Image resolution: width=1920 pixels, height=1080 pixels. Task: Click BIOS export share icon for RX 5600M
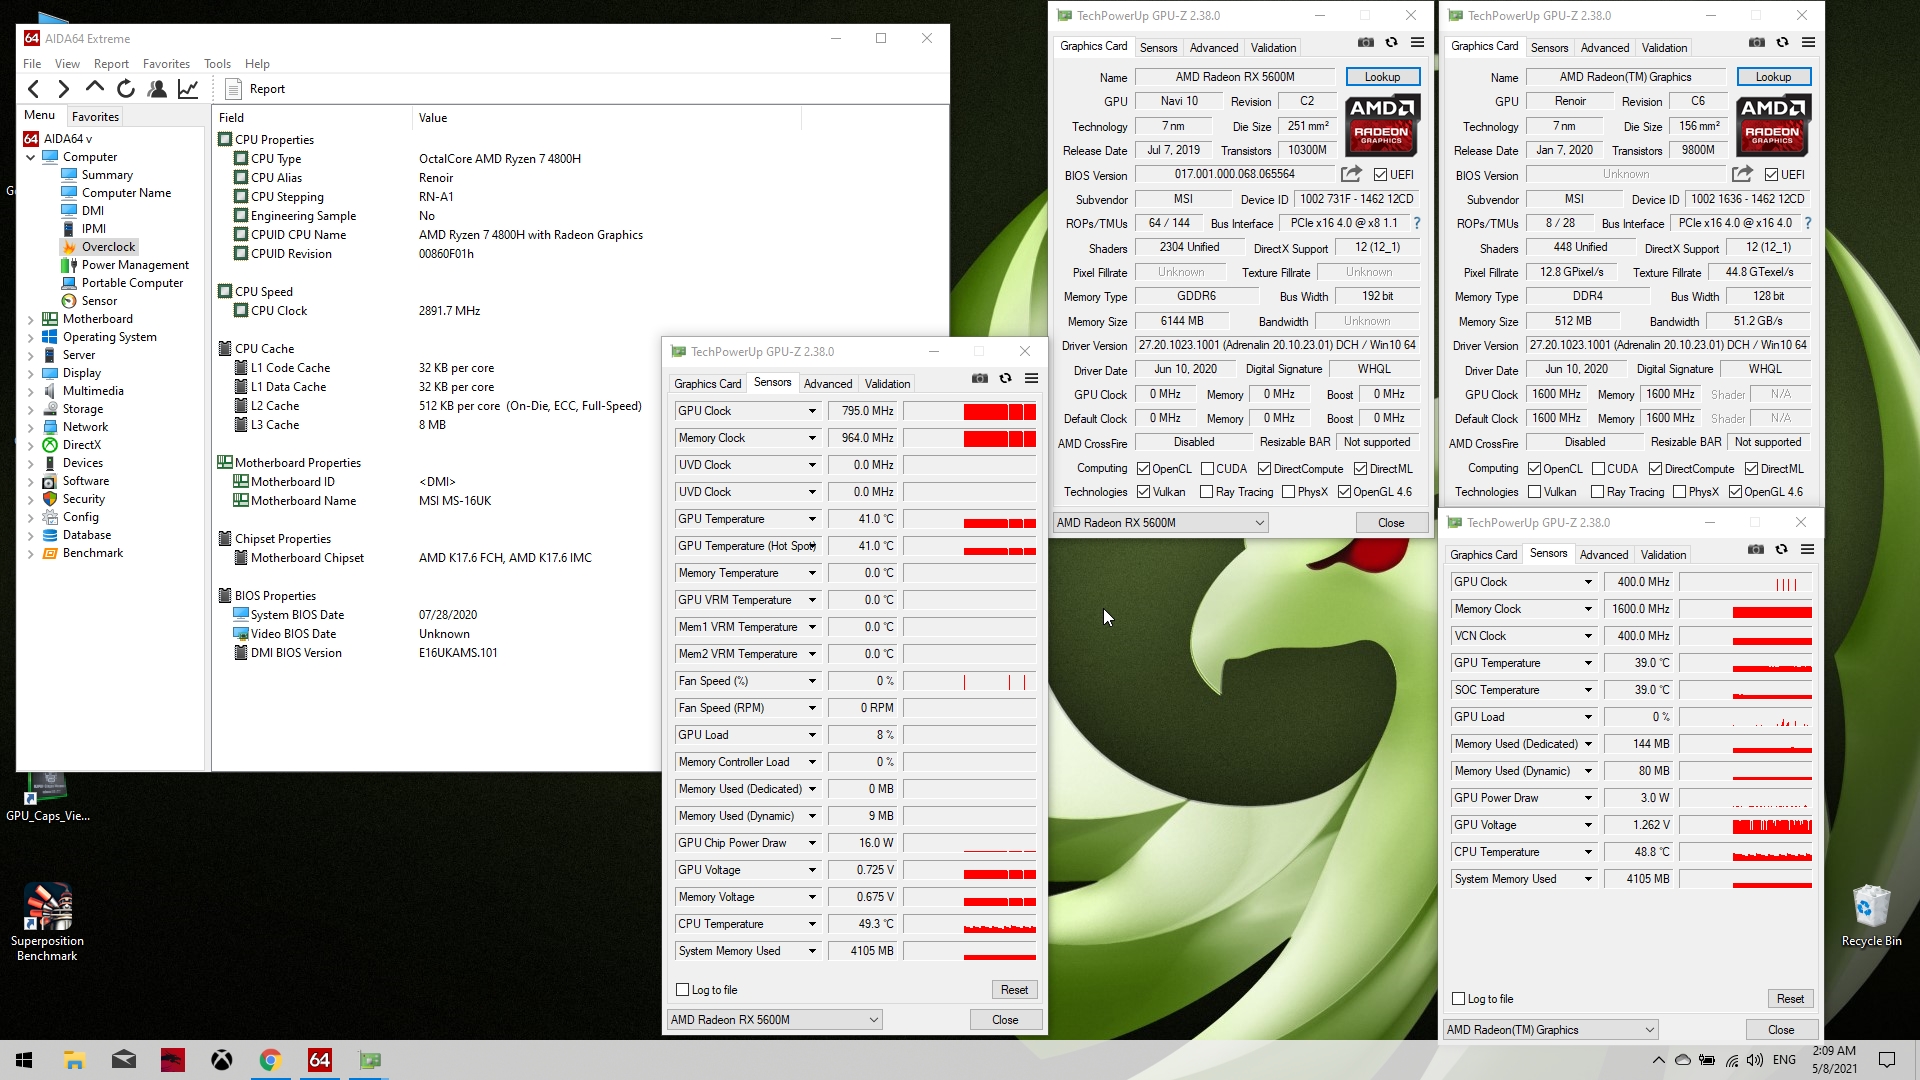coord(1350,174)
